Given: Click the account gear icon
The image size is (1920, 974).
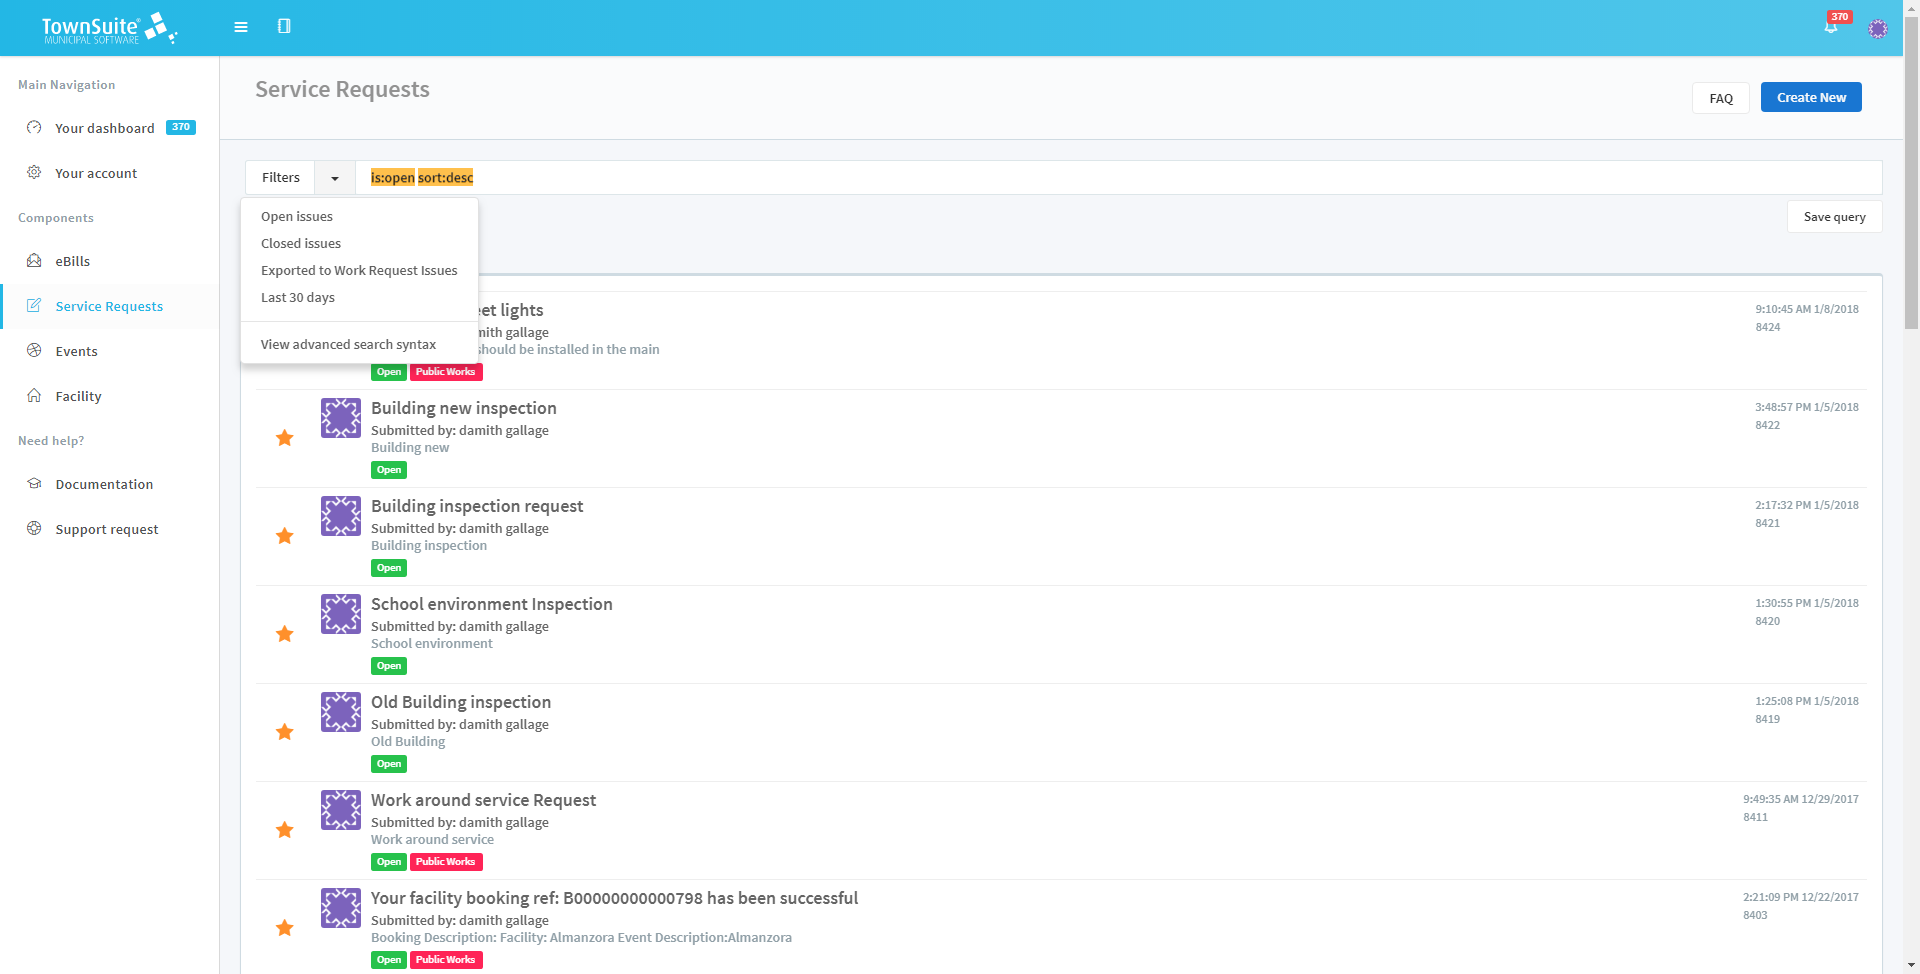Looking at the screenshot, I should 34,172.
